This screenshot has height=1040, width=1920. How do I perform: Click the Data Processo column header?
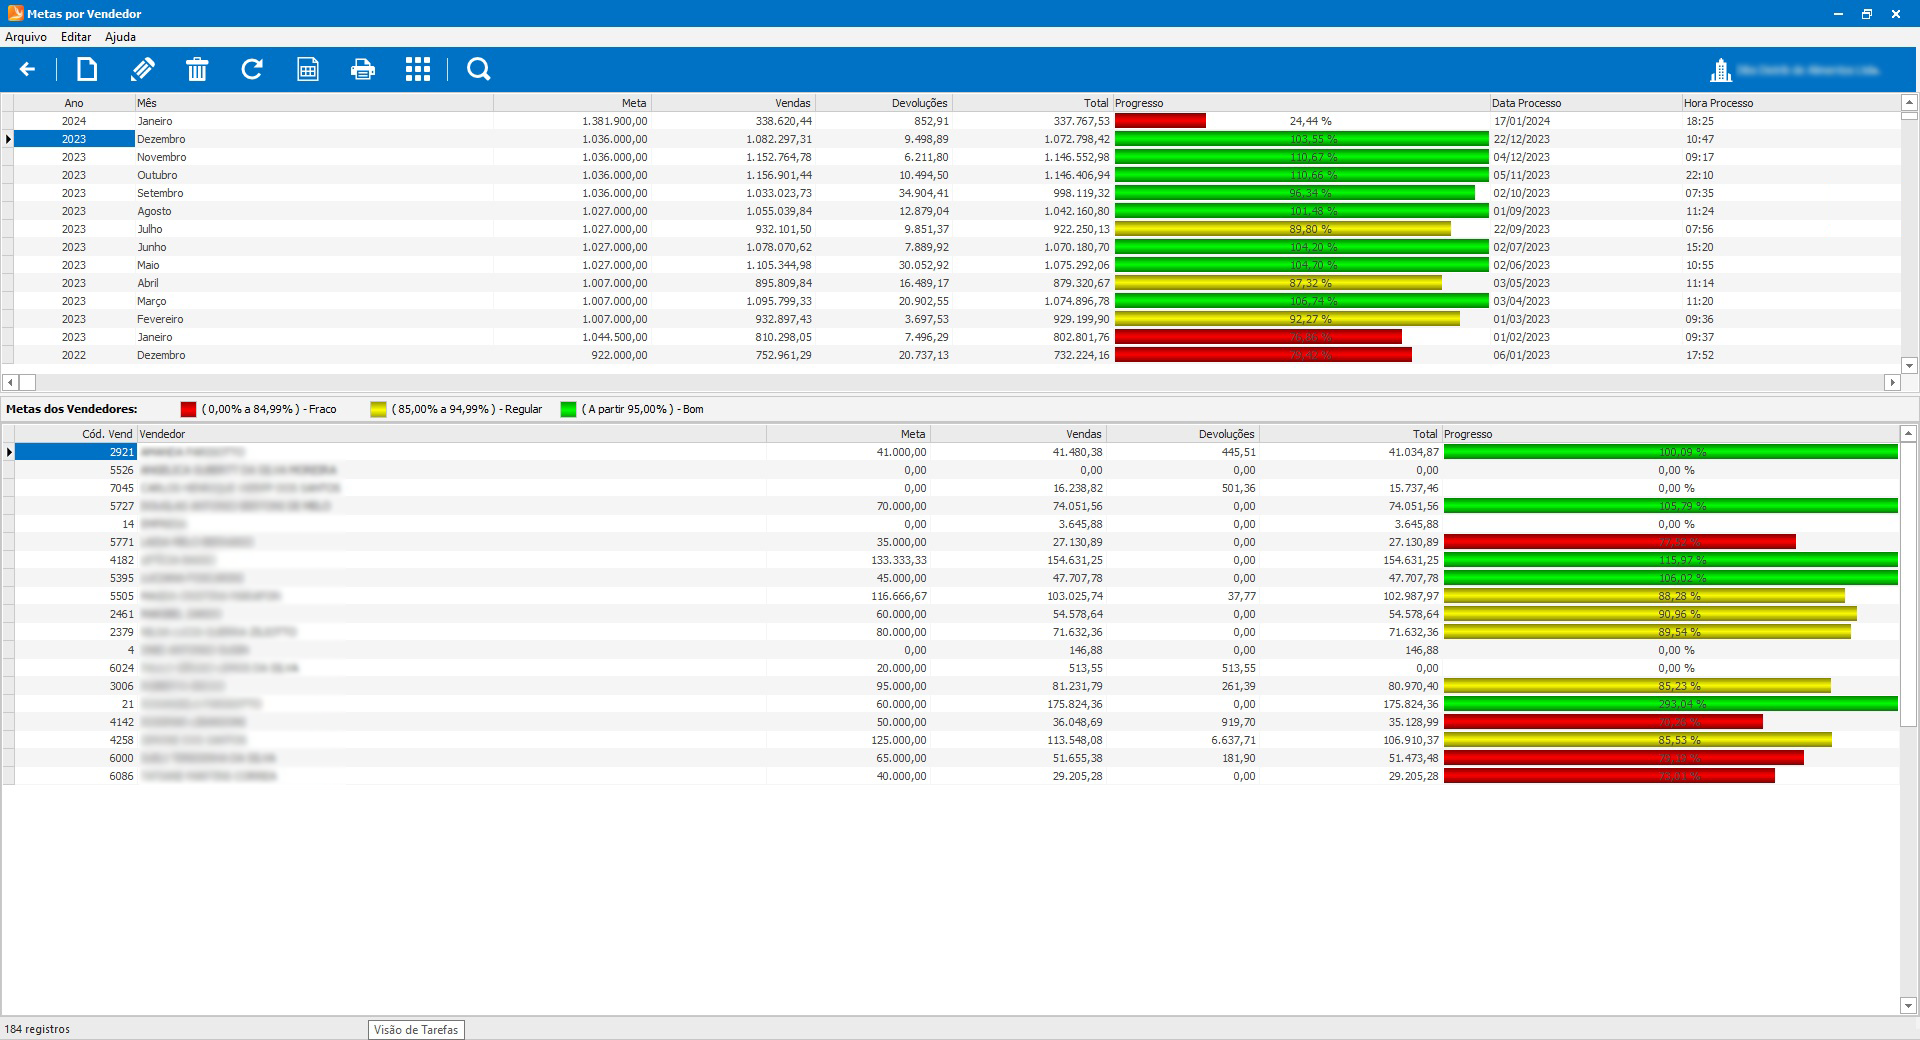(x=1585, y=103)
